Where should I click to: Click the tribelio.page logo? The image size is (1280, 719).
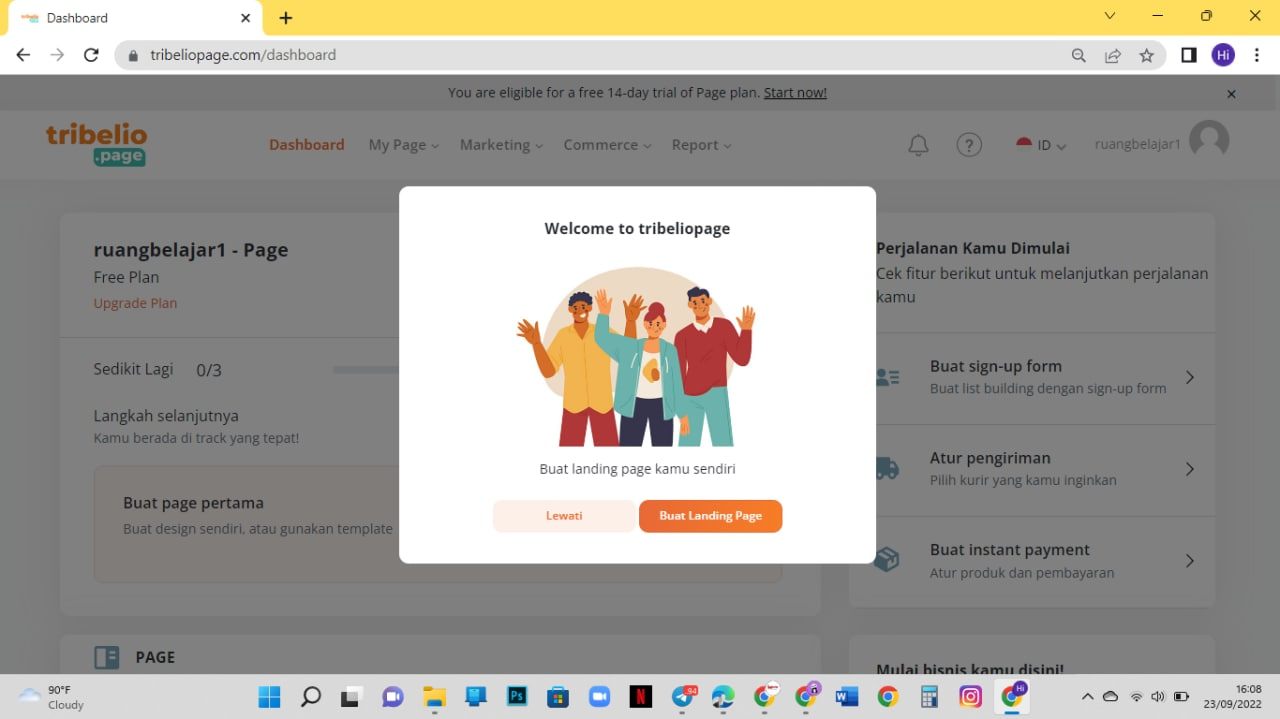[x=96, y=144]
